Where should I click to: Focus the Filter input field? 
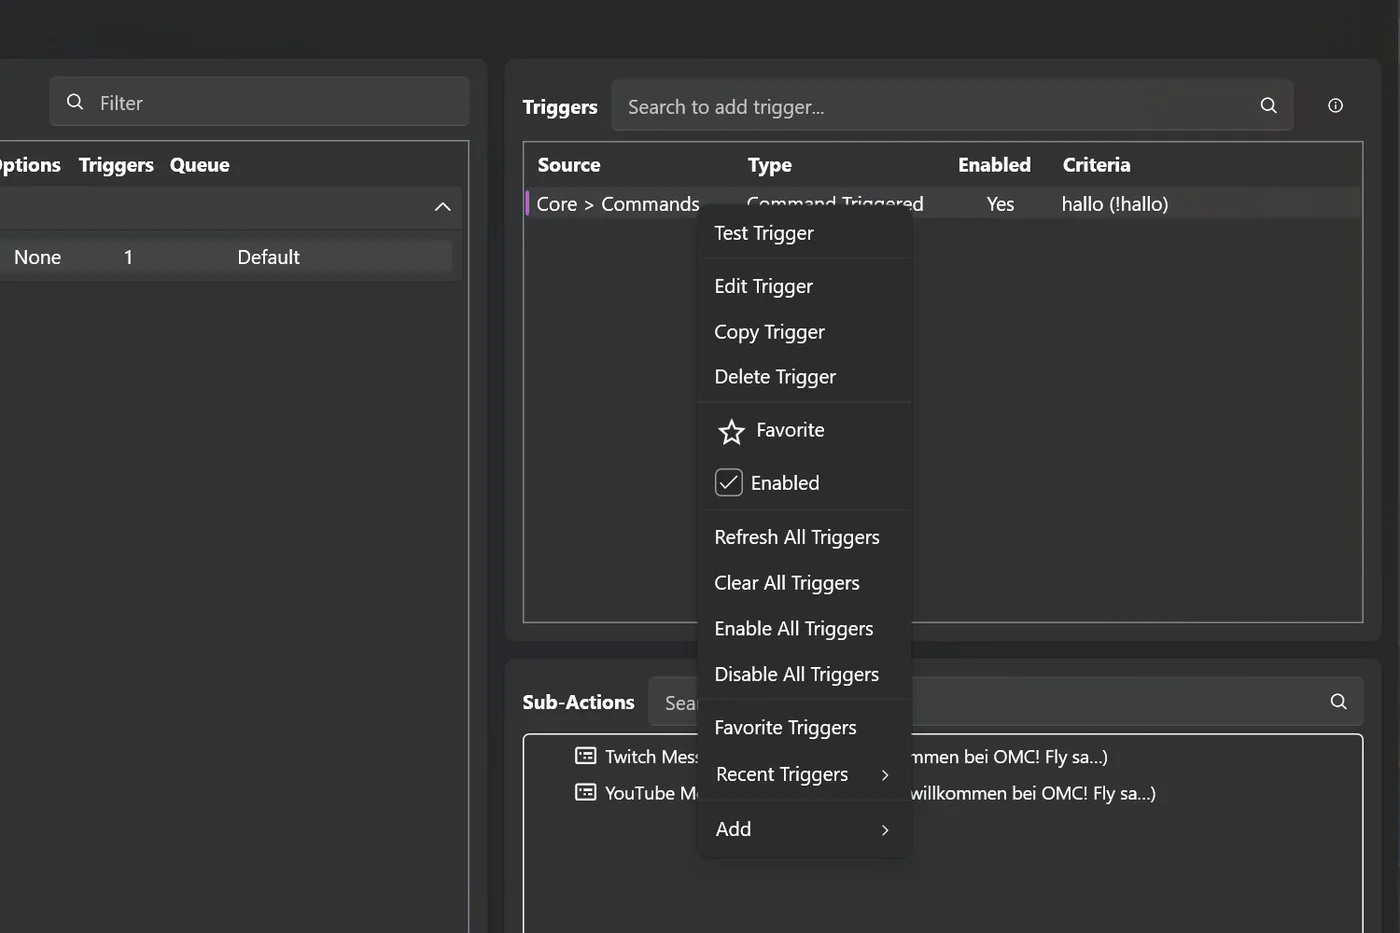coord(259,102)
